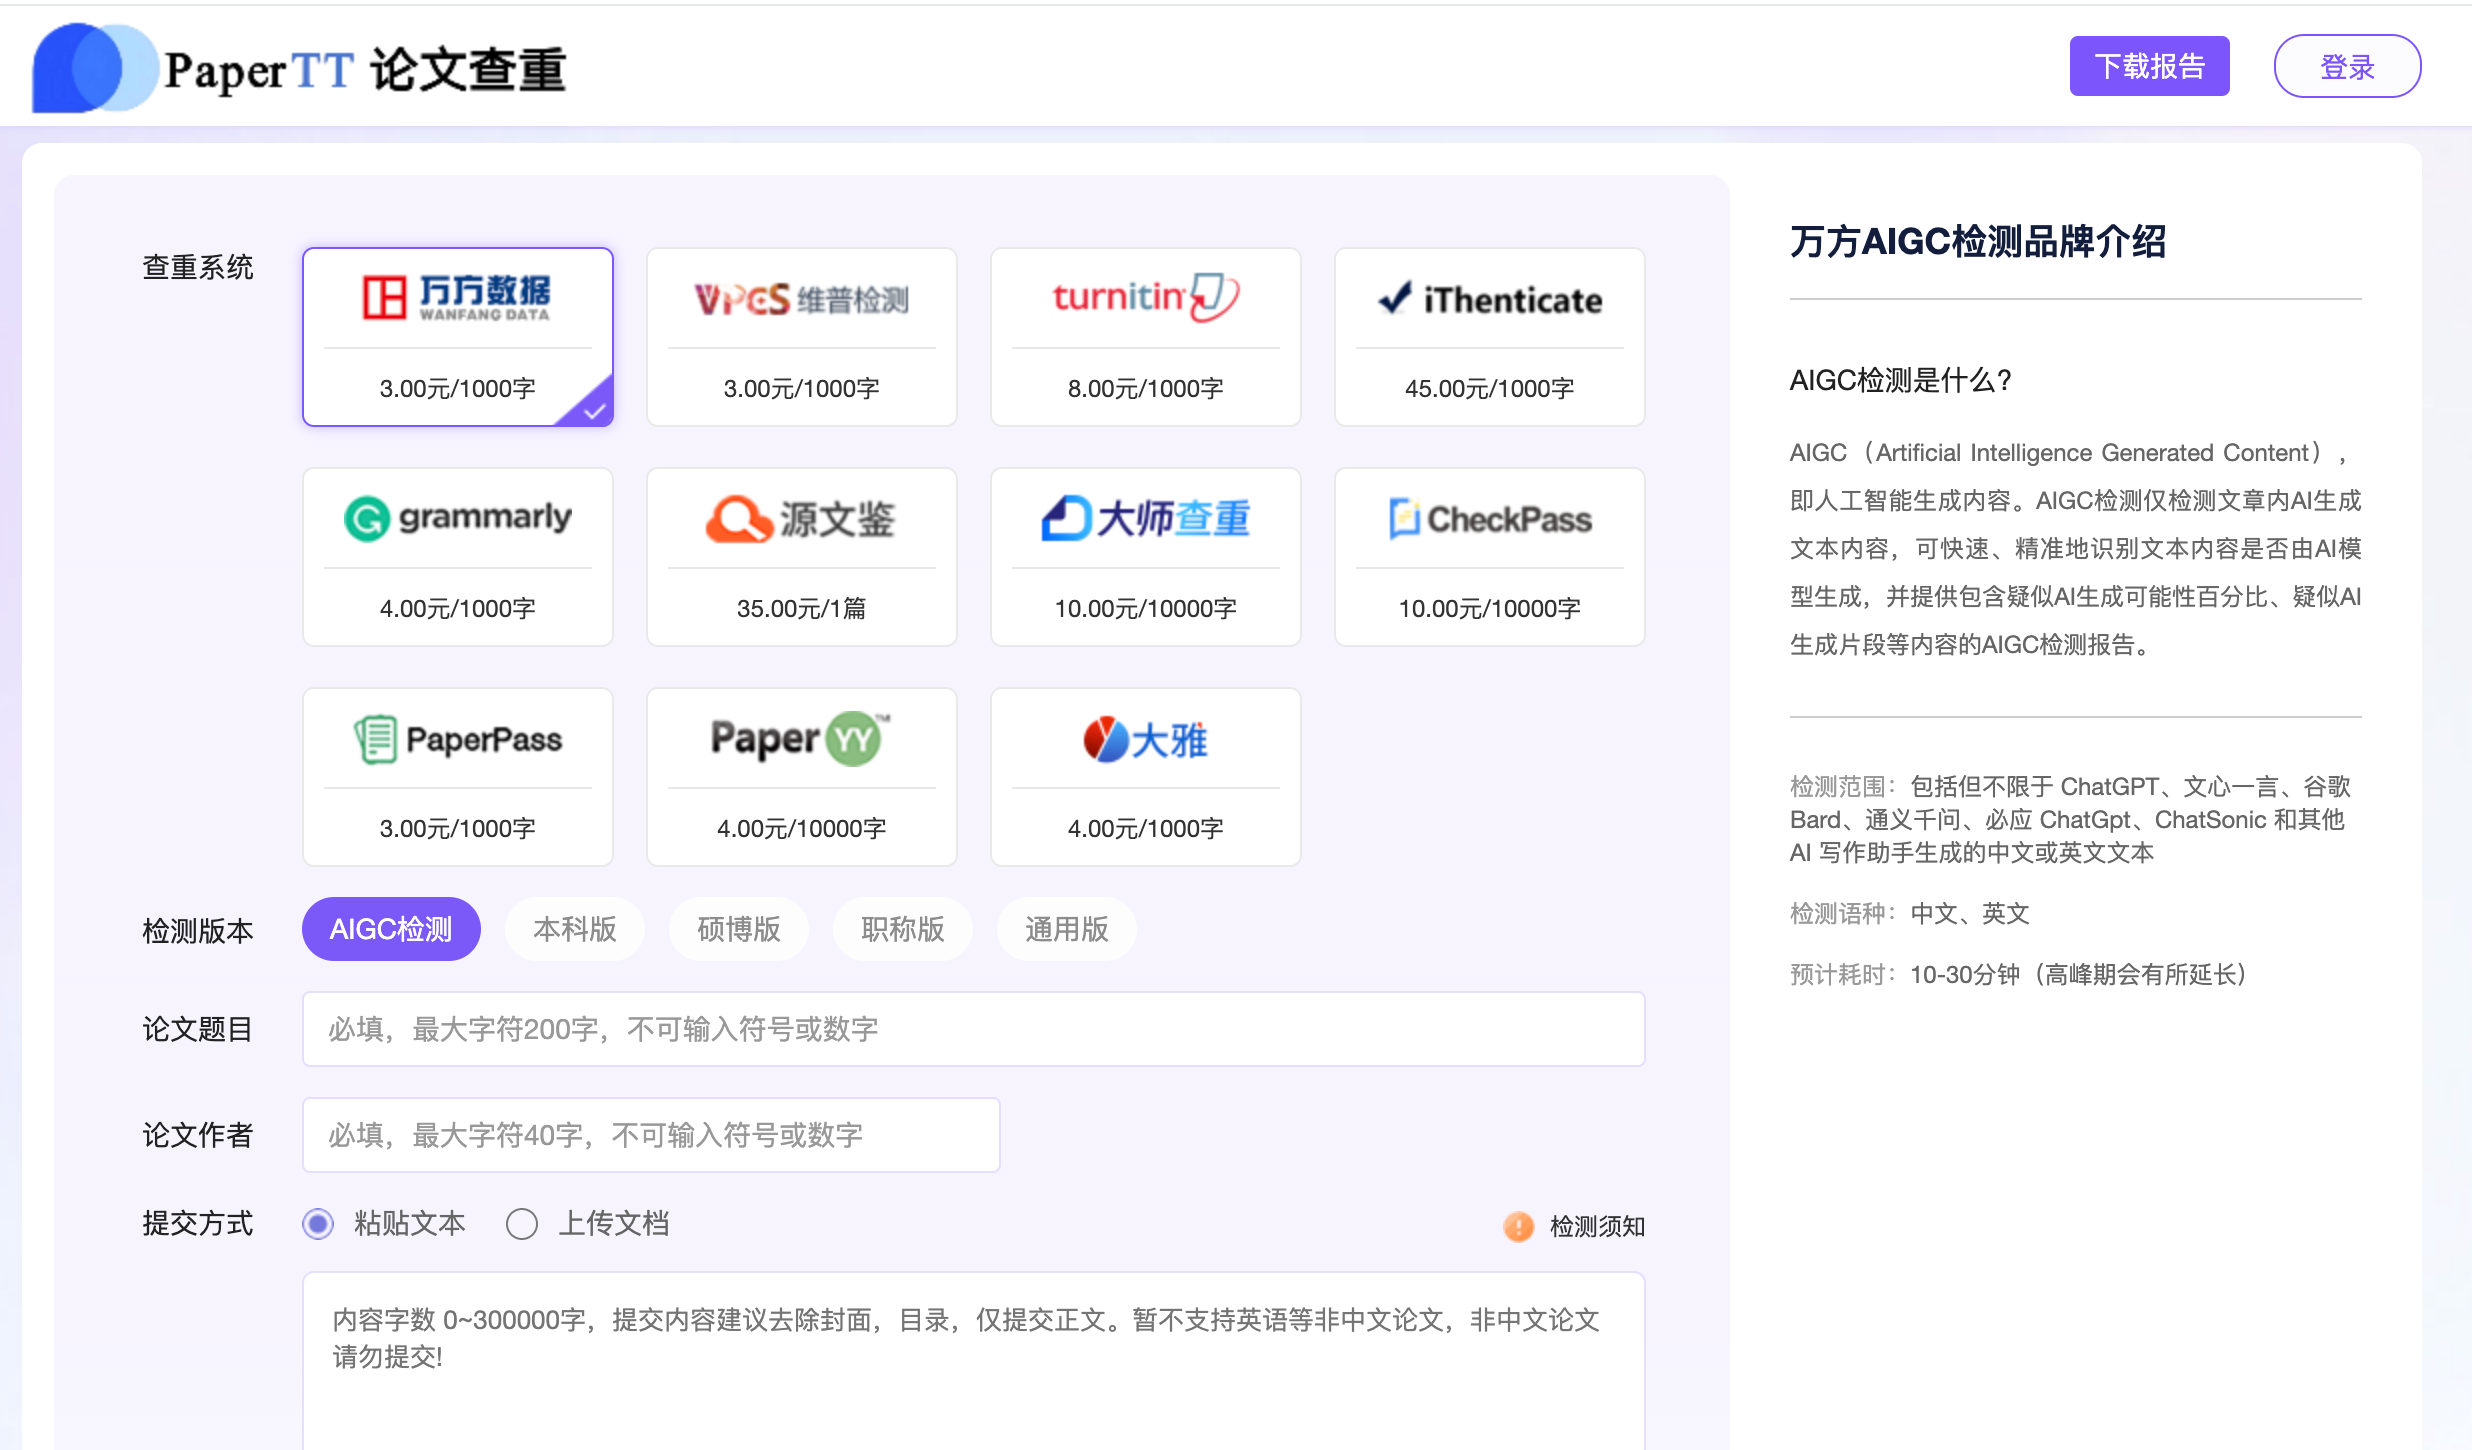Click the 预计耗时 10-30分钟 line

point(2019,974)
